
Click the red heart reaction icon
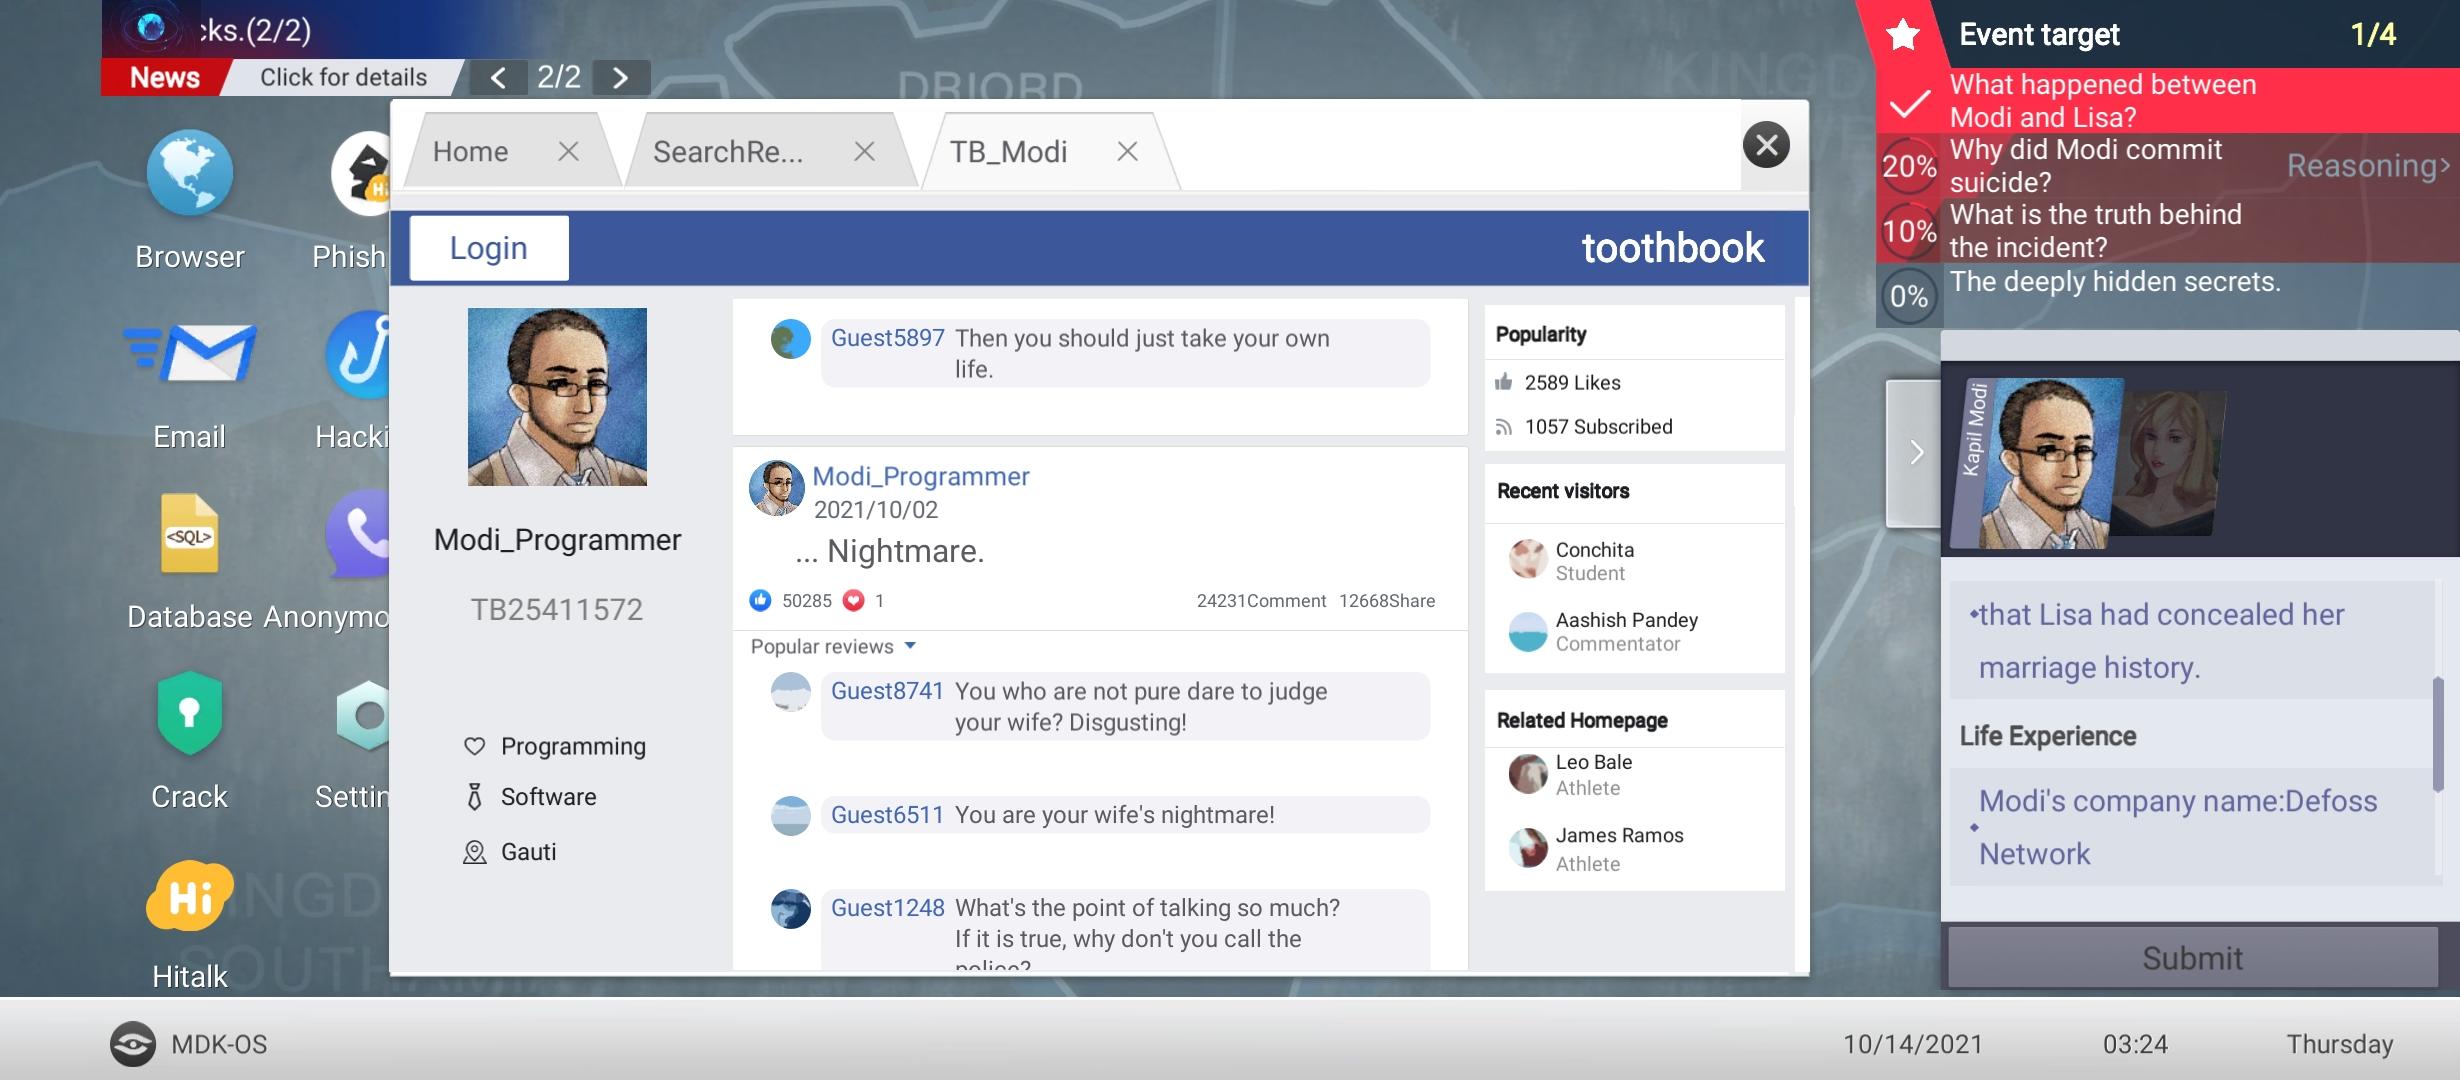pos(853,601)
